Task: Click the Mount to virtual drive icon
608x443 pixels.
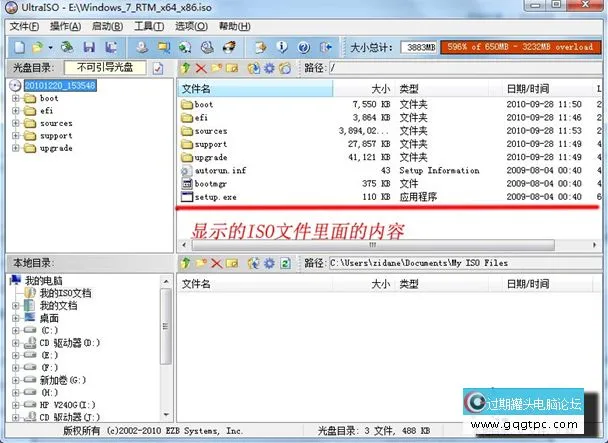Action: [x=207, y=47]
